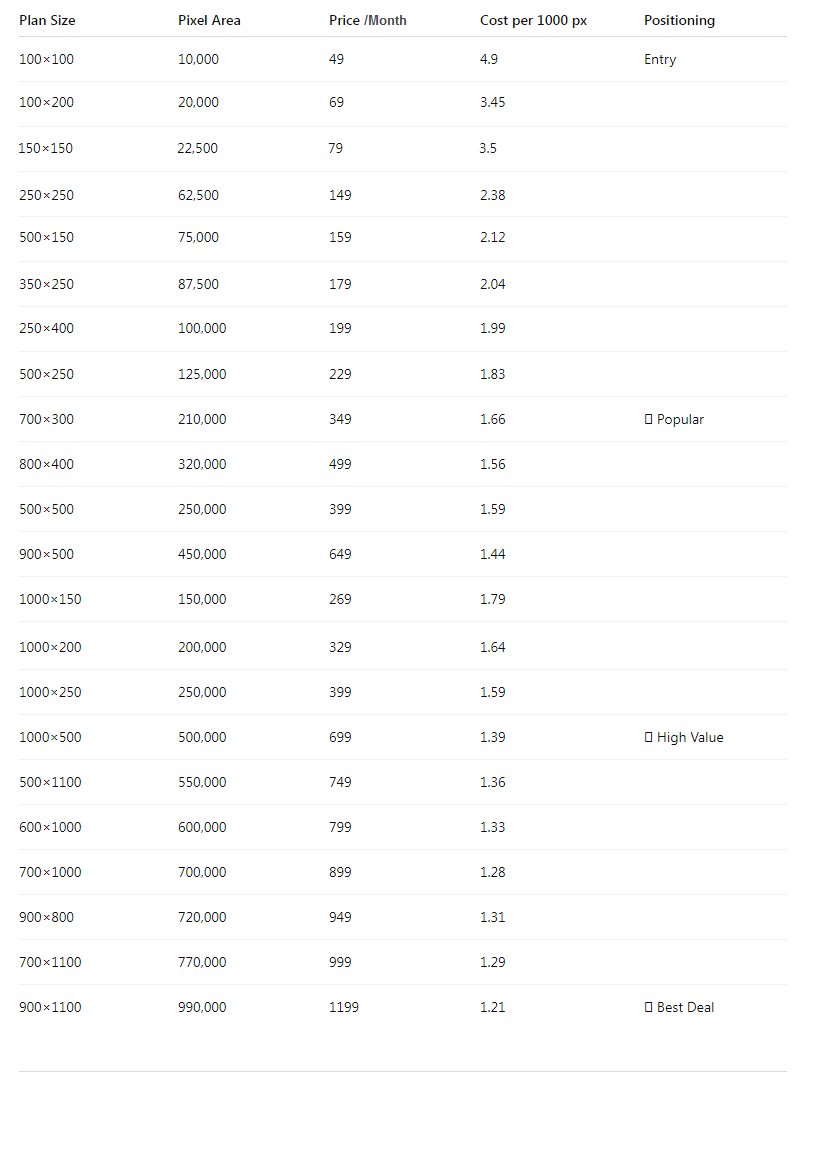Click the 600×1000 plan size cell
The width and height of the screenshot is (818, 1176).
[x=50, y=828]
